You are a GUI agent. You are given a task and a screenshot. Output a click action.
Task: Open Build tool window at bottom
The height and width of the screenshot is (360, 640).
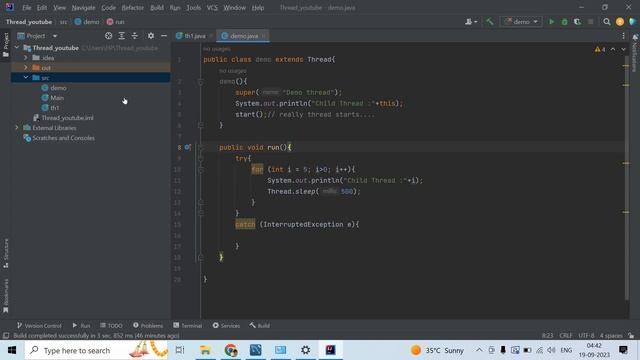pos(260,325)
